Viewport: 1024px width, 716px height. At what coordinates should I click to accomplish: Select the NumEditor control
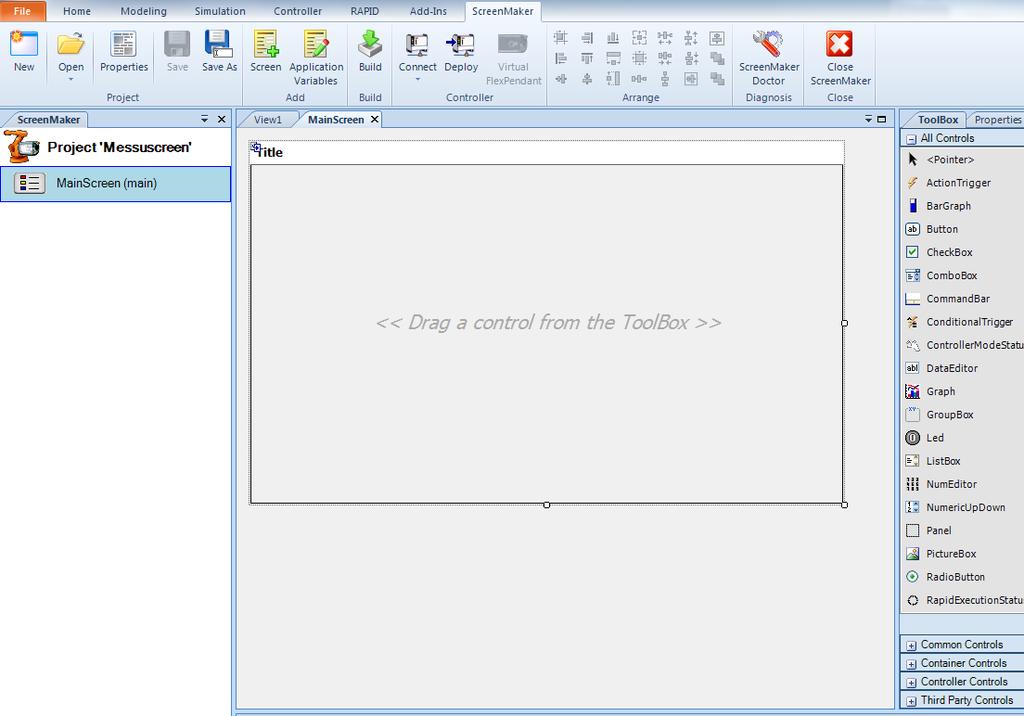click(952, 484)
